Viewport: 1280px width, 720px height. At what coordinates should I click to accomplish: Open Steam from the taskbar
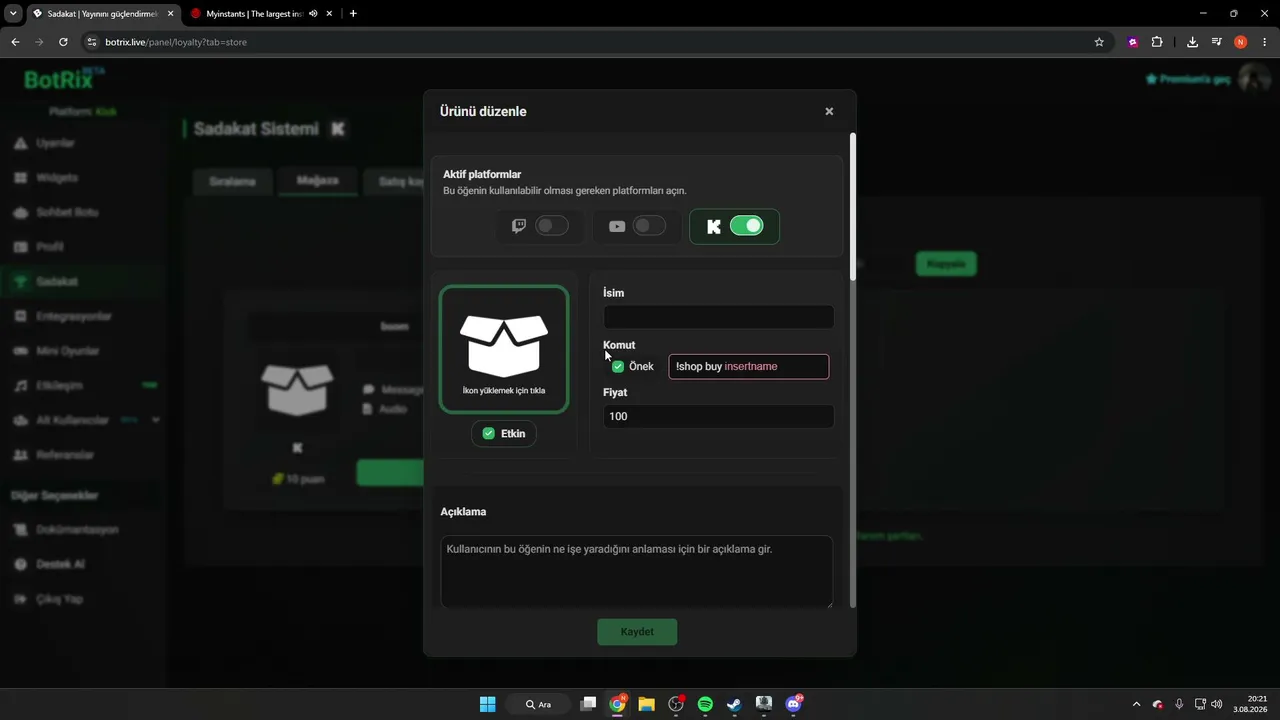(734, 704)
